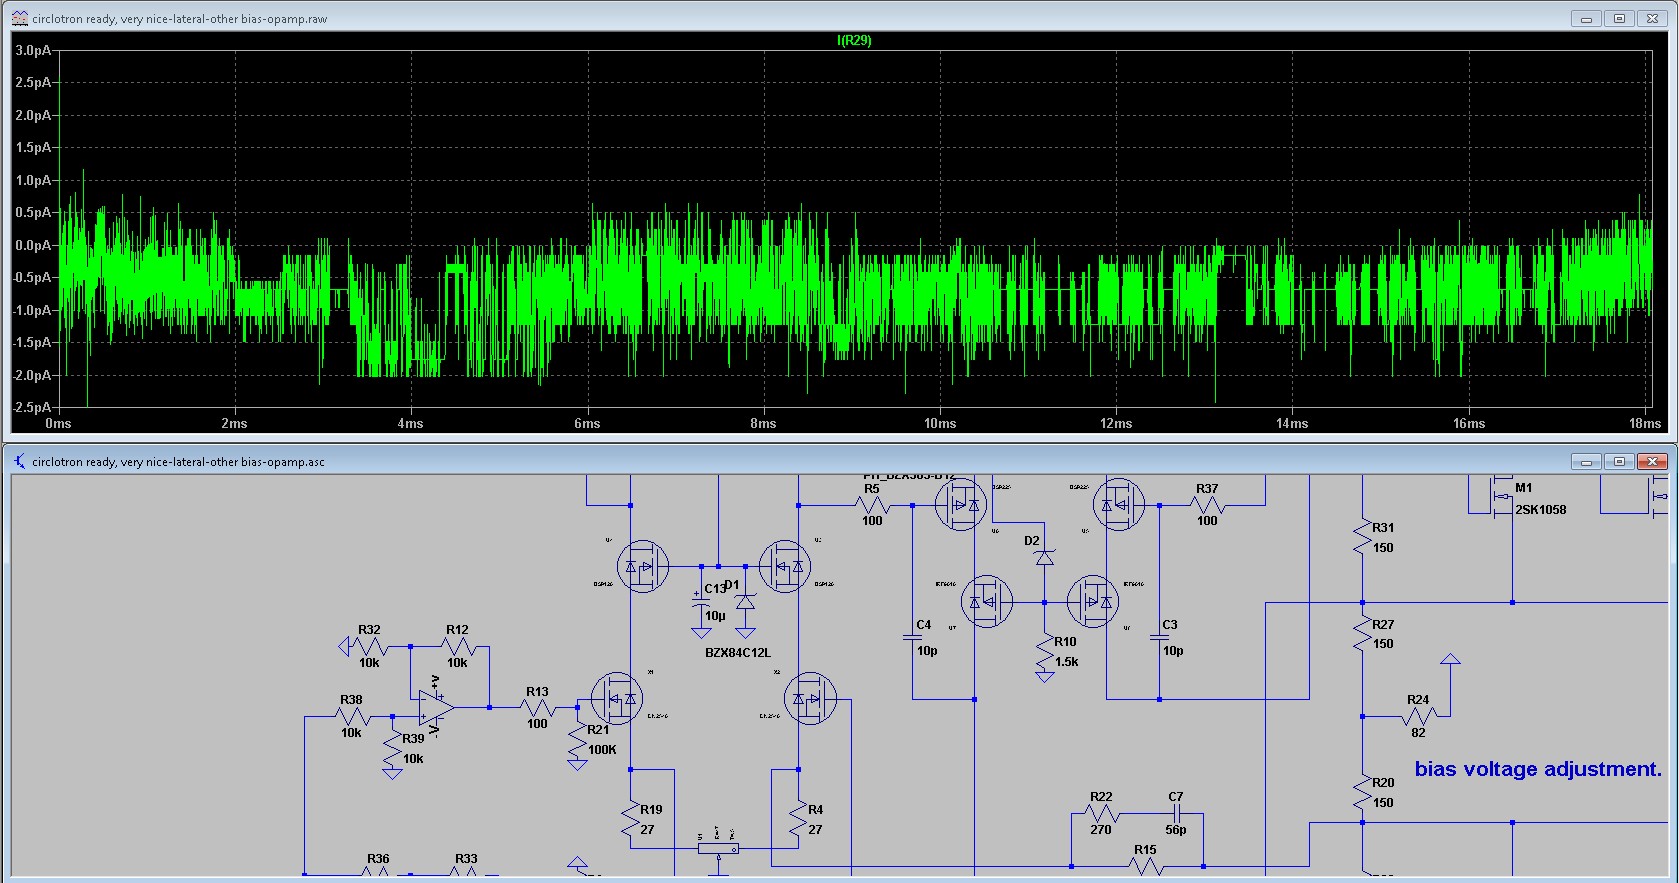Select the R13 100 resistor symbol

(538, 708)
